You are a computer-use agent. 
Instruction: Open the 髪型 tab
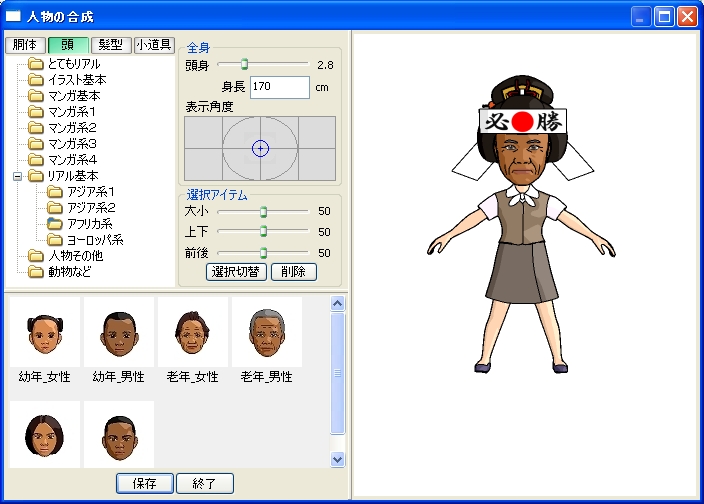111,45
